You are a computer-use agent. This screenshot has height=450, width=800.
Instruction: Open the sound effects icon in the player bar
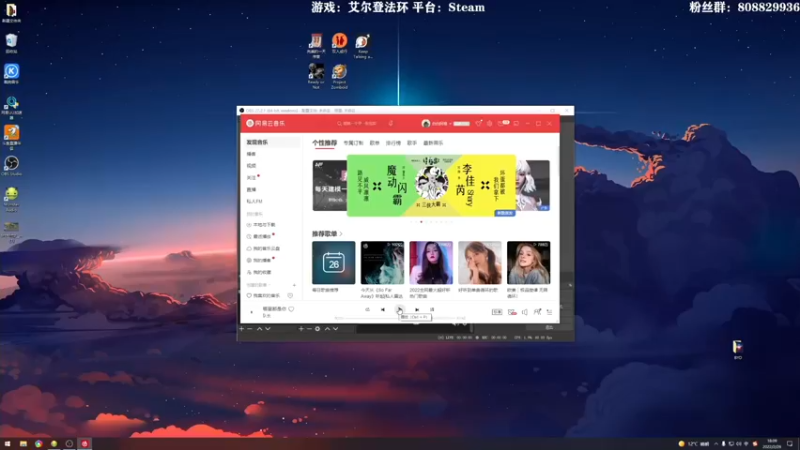pyautogui.click(x=512, y=312)
